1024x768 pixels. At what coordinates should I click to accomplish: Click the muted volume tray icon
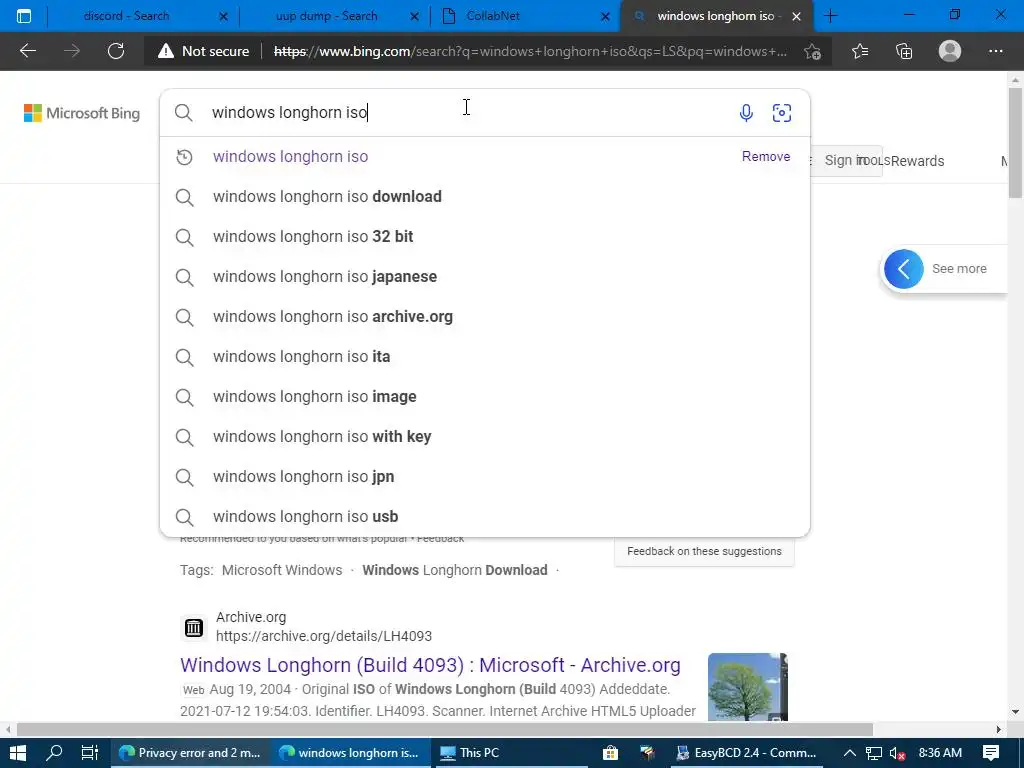tap(897, 753)
